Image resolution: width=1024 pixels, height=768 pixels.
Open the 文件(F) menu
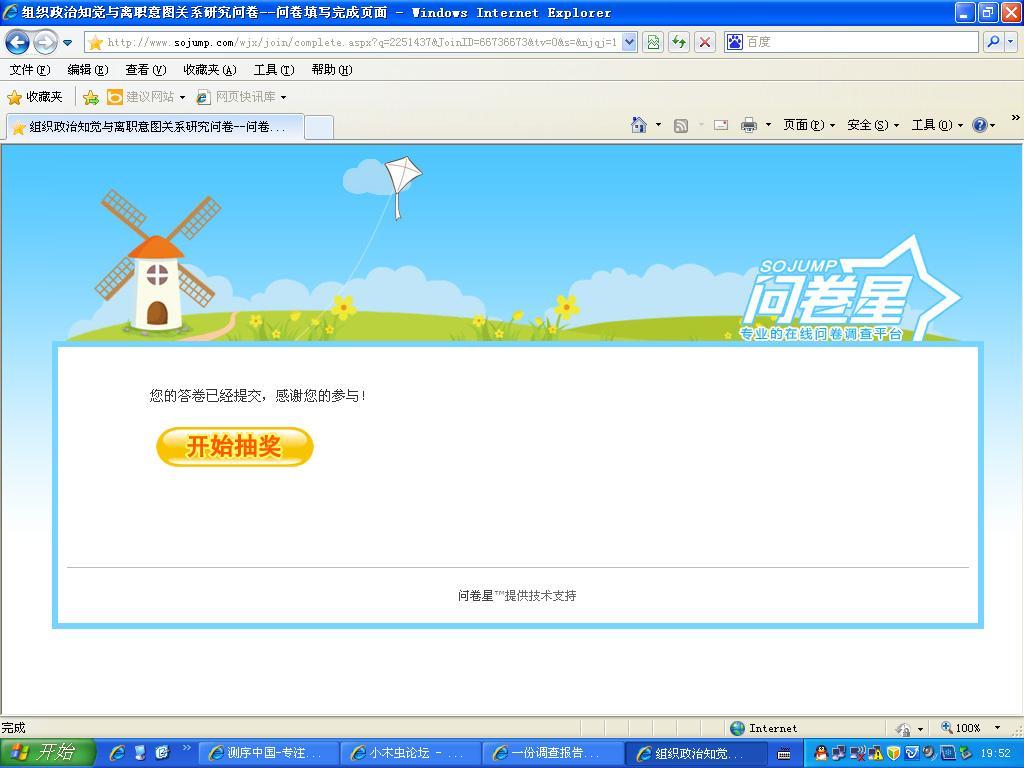29,70
